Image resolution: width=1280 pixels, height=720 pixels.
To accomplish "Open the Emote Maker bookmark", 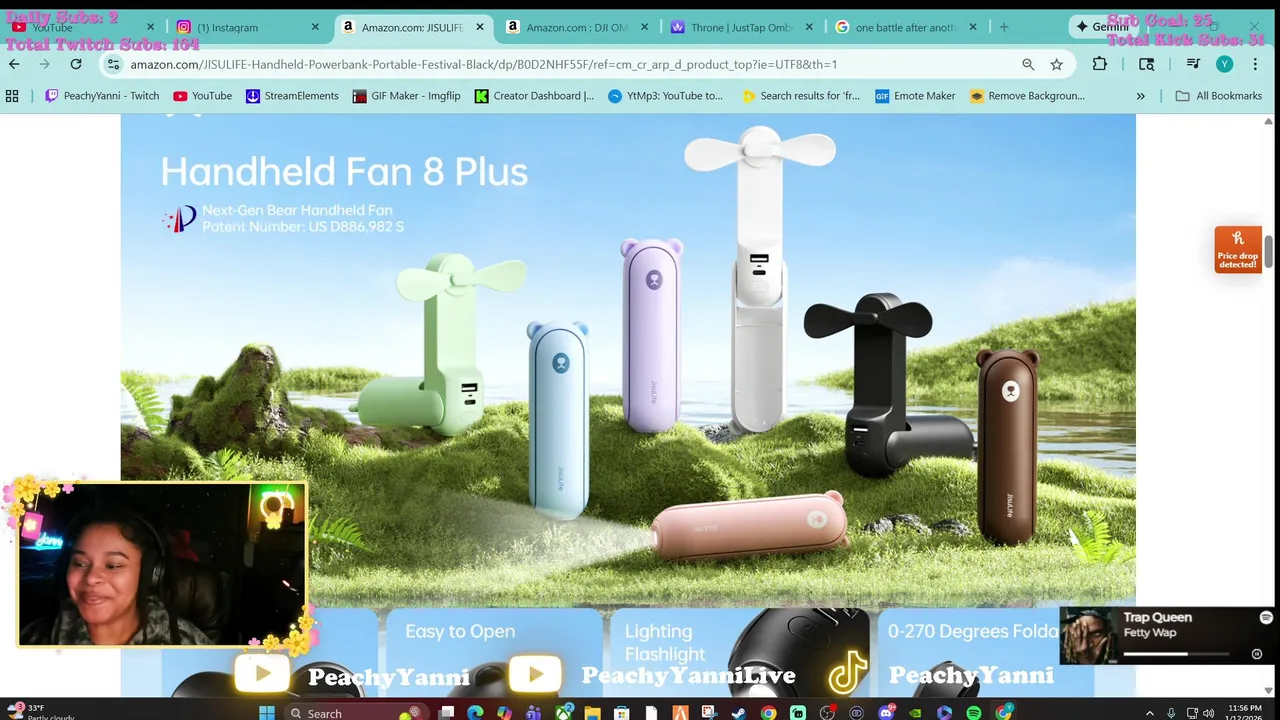I will [x=915, y=96].
